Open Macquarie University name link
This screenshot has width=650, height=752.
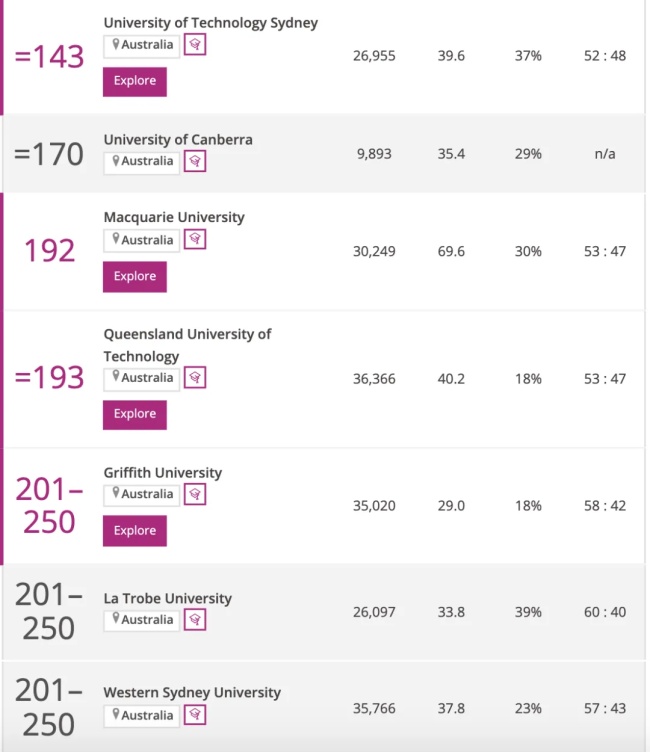point(174,217)
